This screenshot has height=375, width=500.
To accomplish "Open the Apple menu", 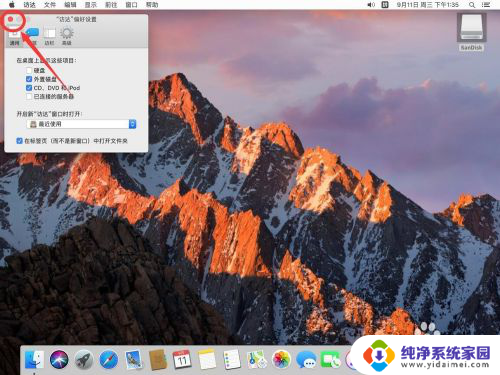I will click(x=12, y=5).
